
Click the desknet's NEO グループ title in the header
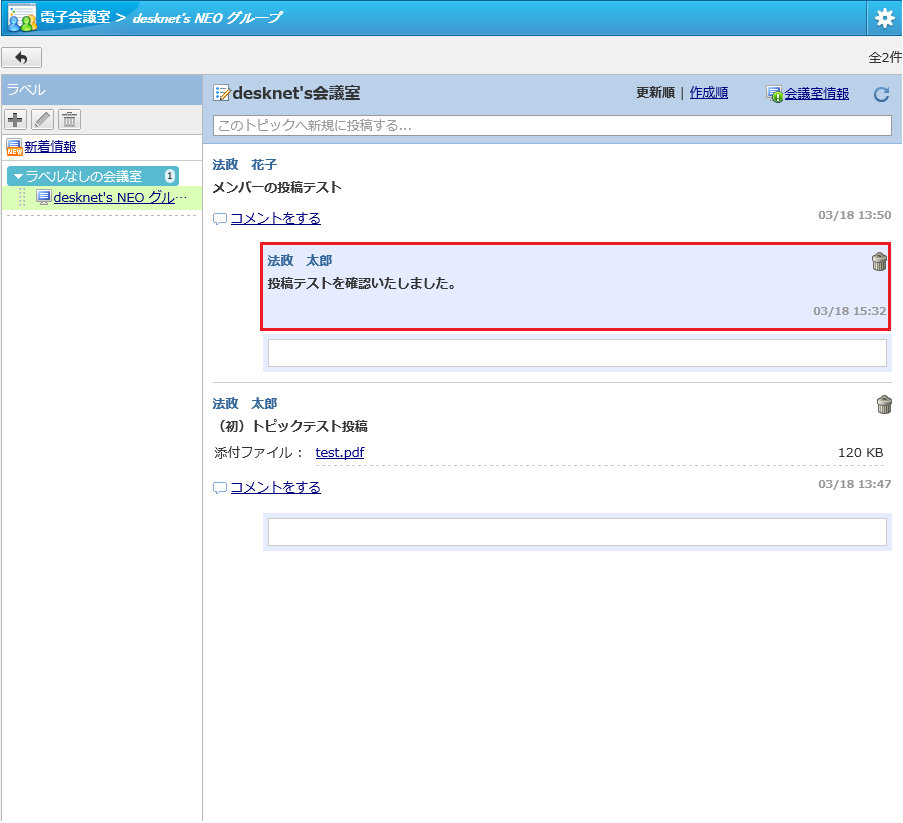pyautogui.click(x=207, y=18)
